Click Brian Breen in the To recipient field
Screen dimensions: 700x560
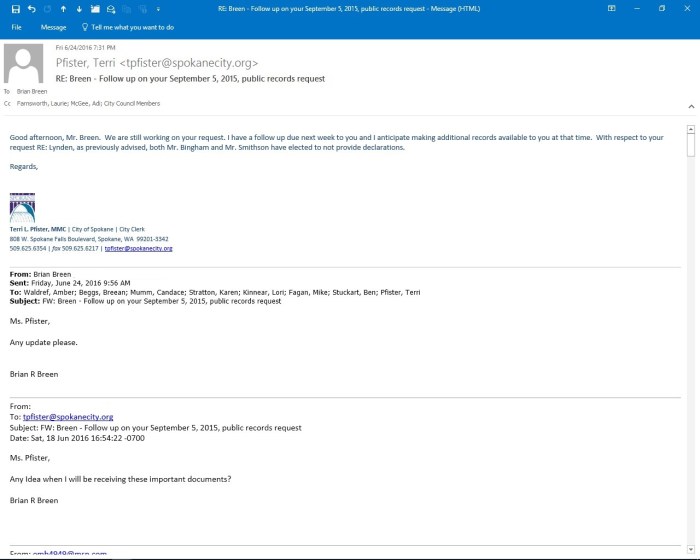coord(33,91)
